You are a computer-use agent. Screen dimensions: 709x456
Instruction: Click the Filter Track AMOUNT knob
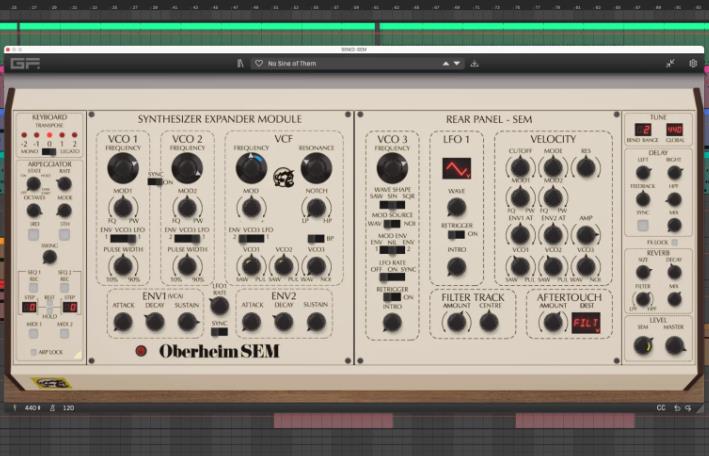[x=456, y=322]
